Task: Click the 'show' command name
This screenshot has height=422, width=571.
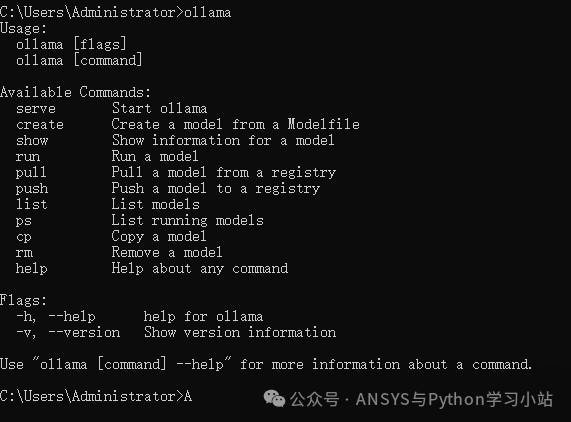Action: click(32, 141)
